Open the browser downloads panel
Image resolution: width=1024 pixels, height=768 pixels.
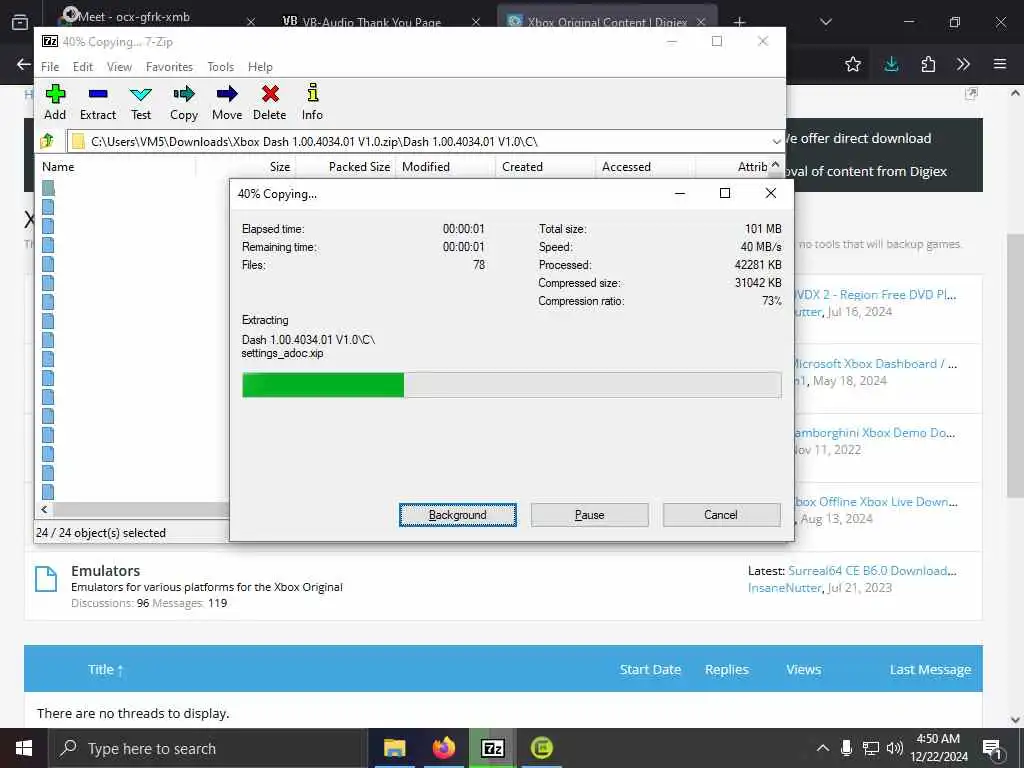[891, 64]
